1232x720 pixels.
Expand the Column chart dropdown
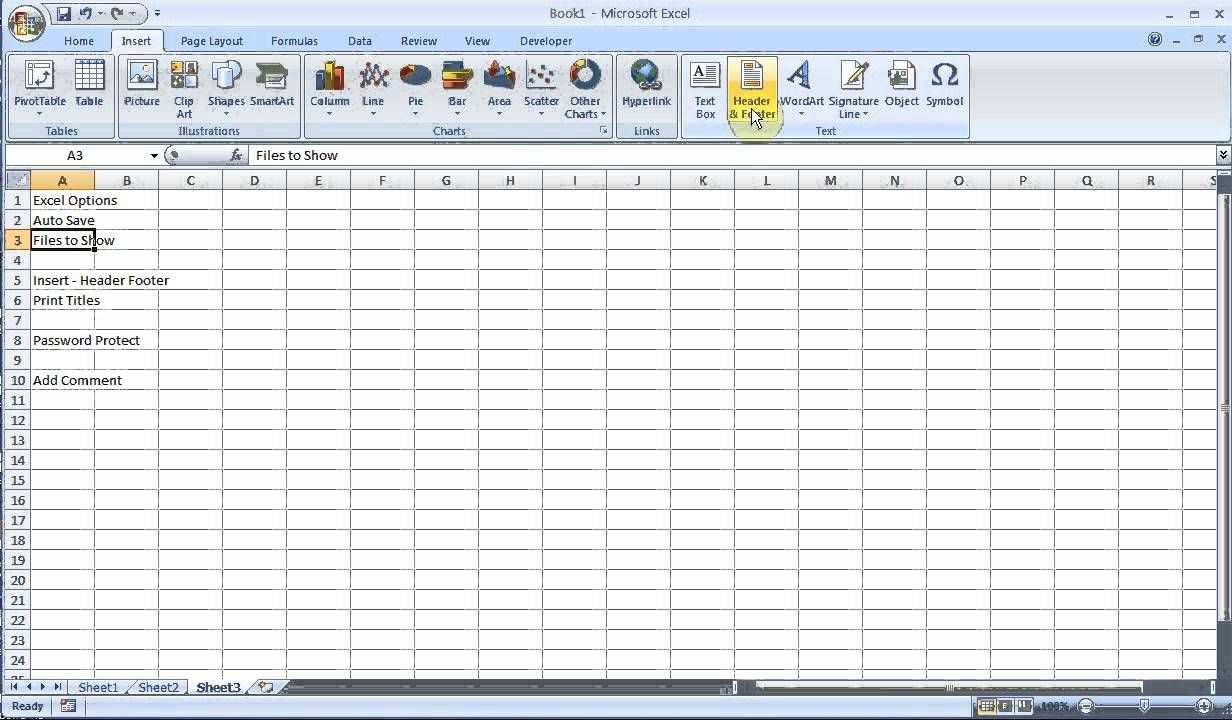click(x=329, y=113)
